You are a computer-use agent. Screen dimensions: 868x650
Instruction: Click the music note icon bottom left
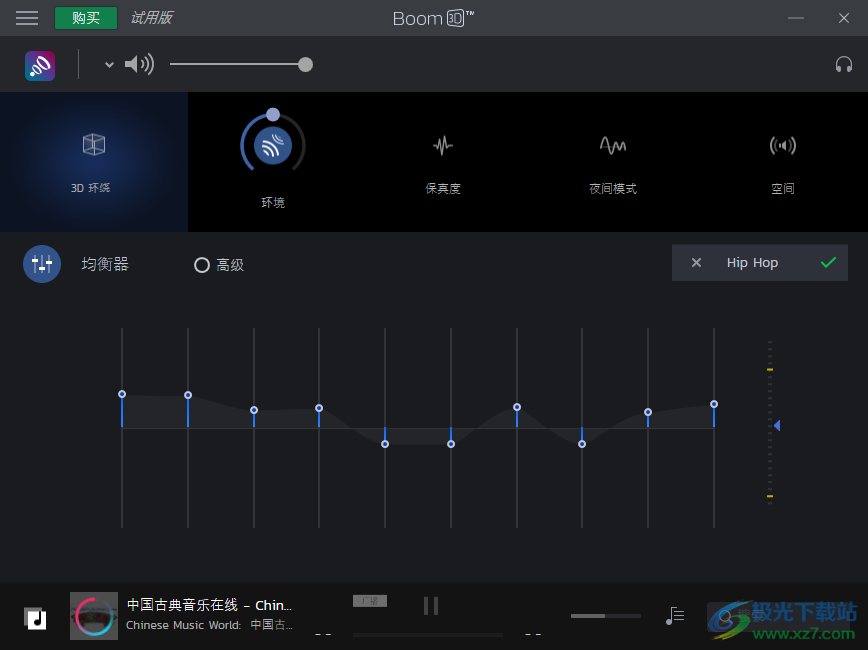[x=35, y=618]
